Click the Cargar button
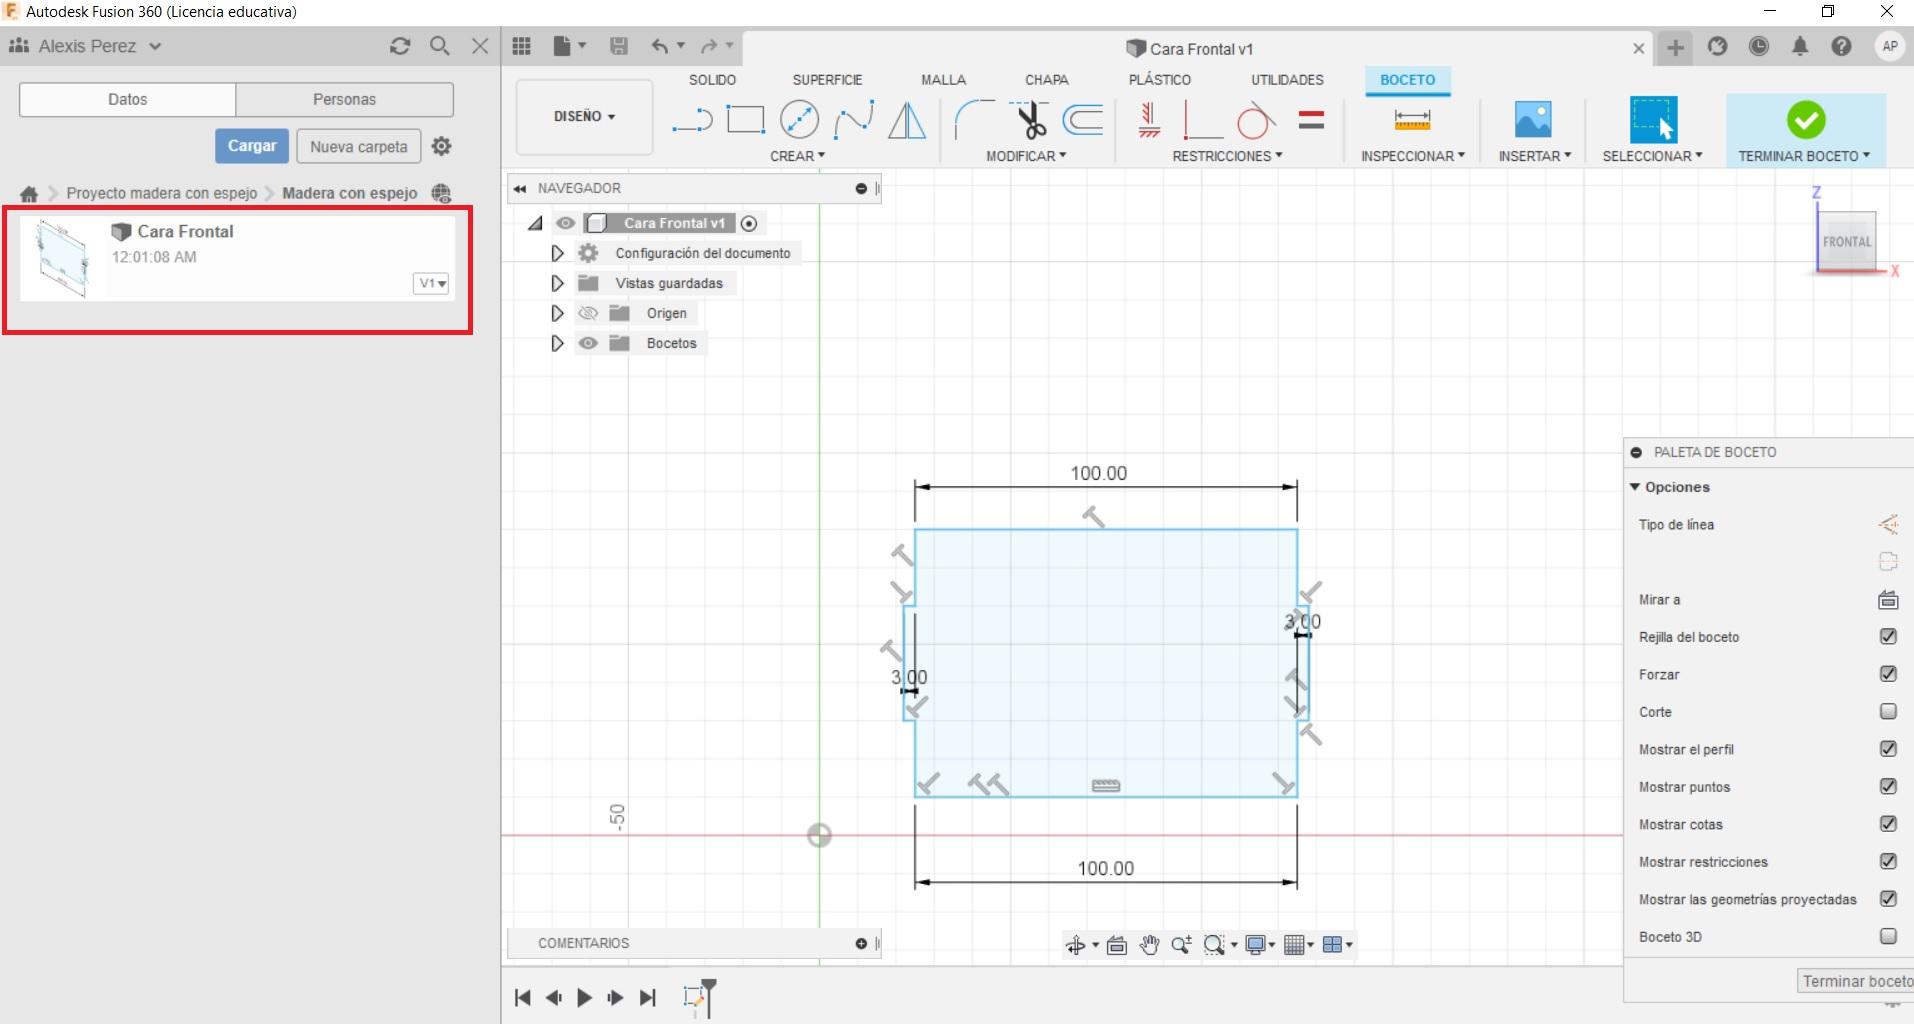 252,146
